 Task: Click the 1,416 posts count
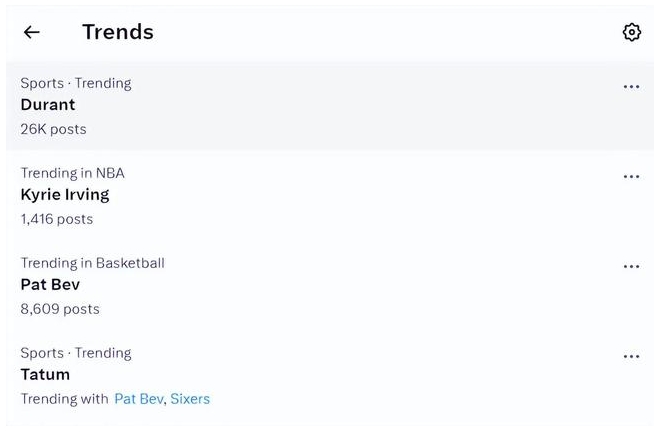click(57, 219)
